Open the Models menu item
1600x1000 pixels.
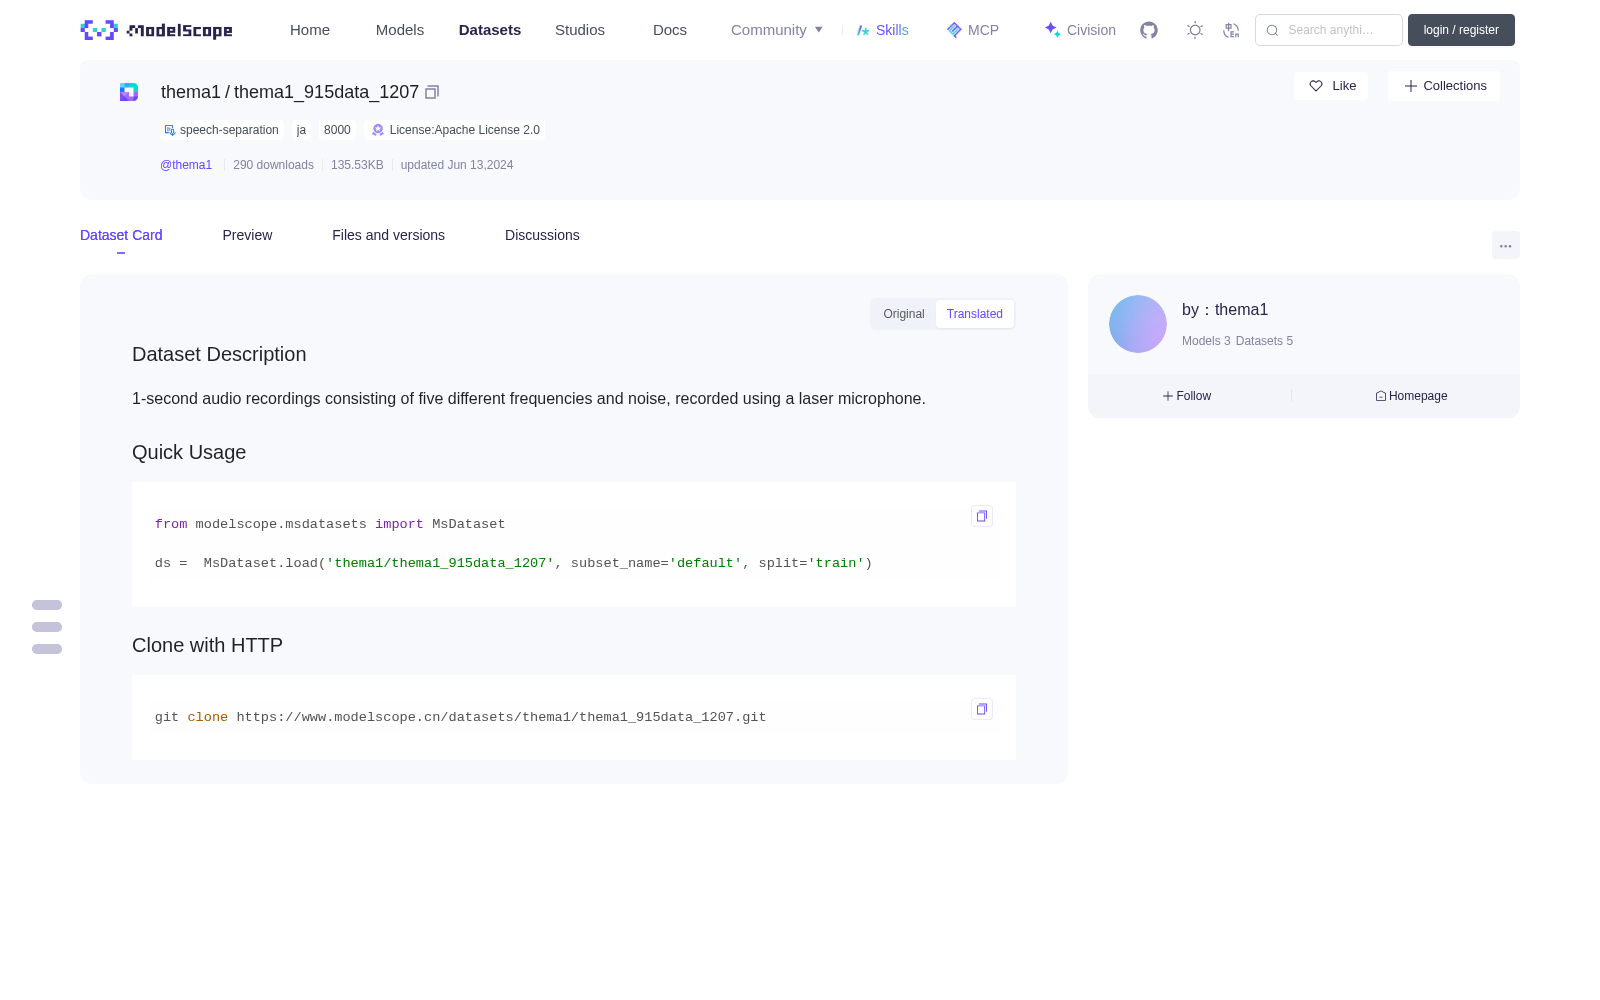coord(400,30)
